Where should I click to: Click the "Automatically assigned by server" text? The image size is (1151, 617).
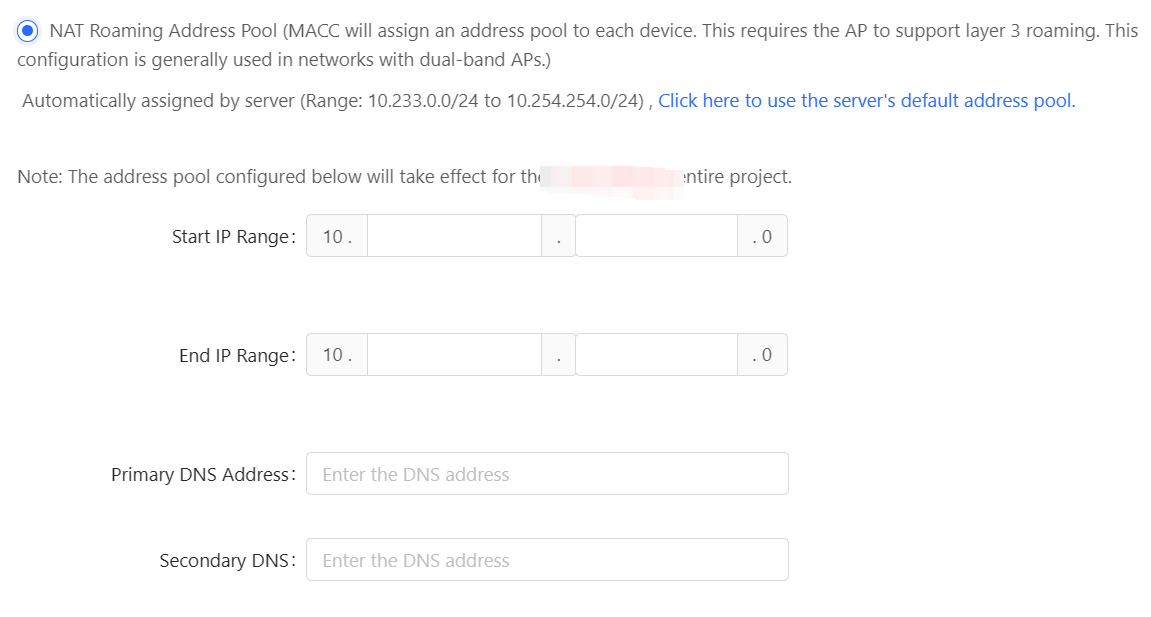(x=158, y=101)
